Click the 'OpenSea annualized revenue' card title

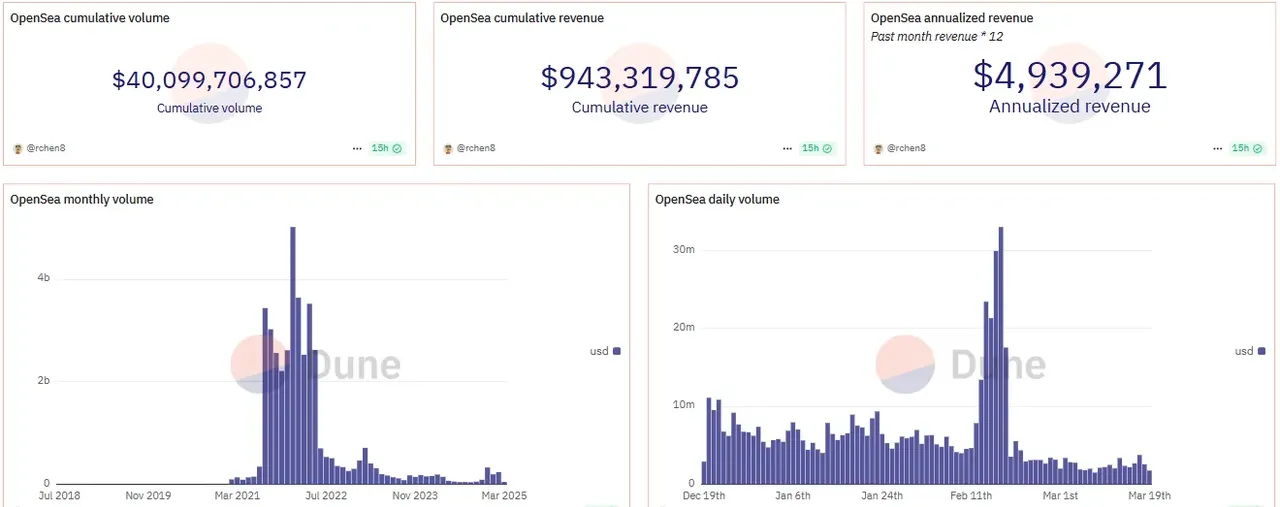pyautogui.click(x=952, y=18)
